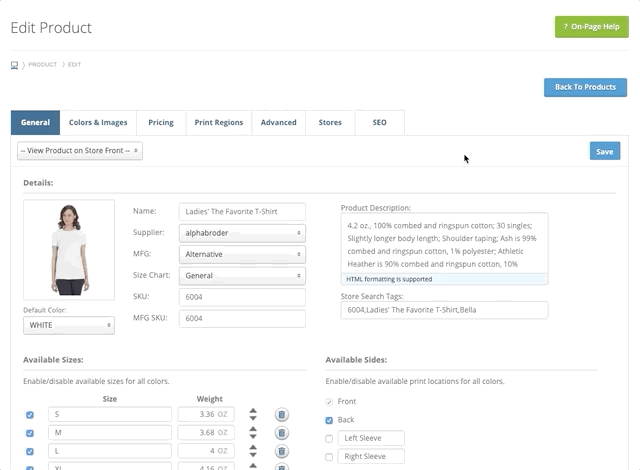Click the product thumbnail image

(69, 250)
